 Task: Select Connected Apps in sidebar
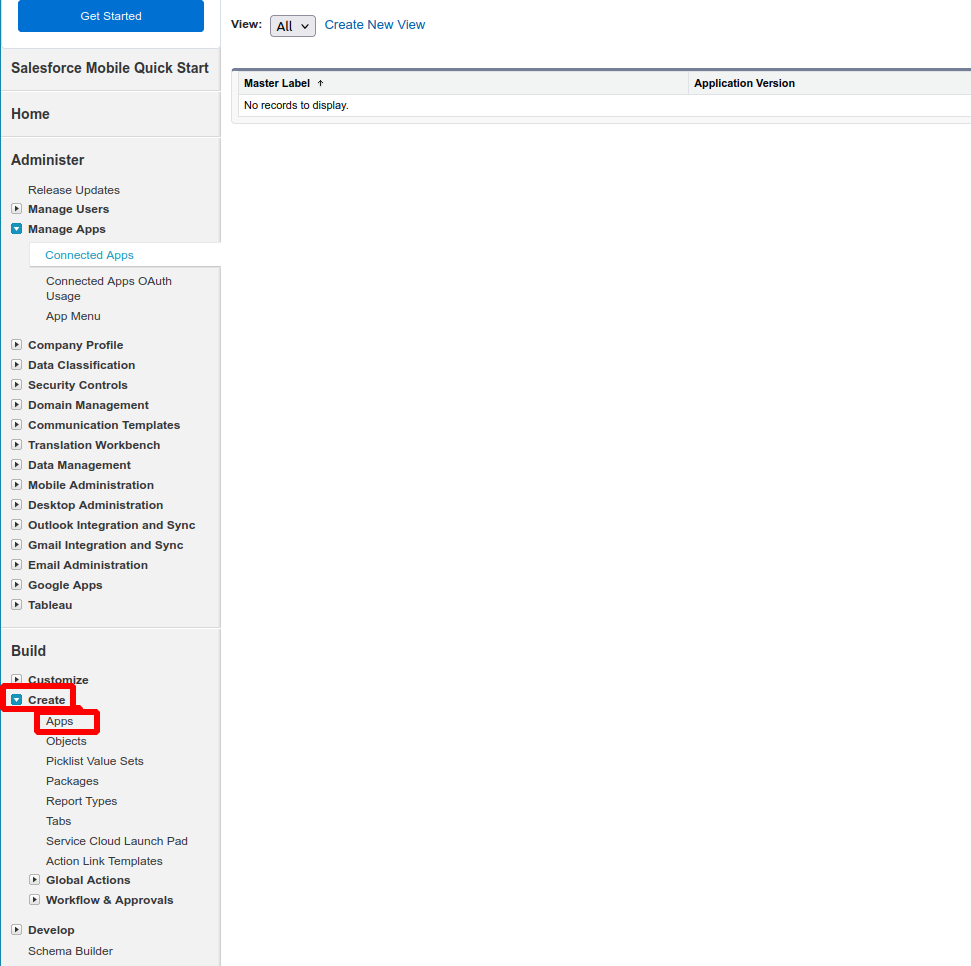click(89, 255)
